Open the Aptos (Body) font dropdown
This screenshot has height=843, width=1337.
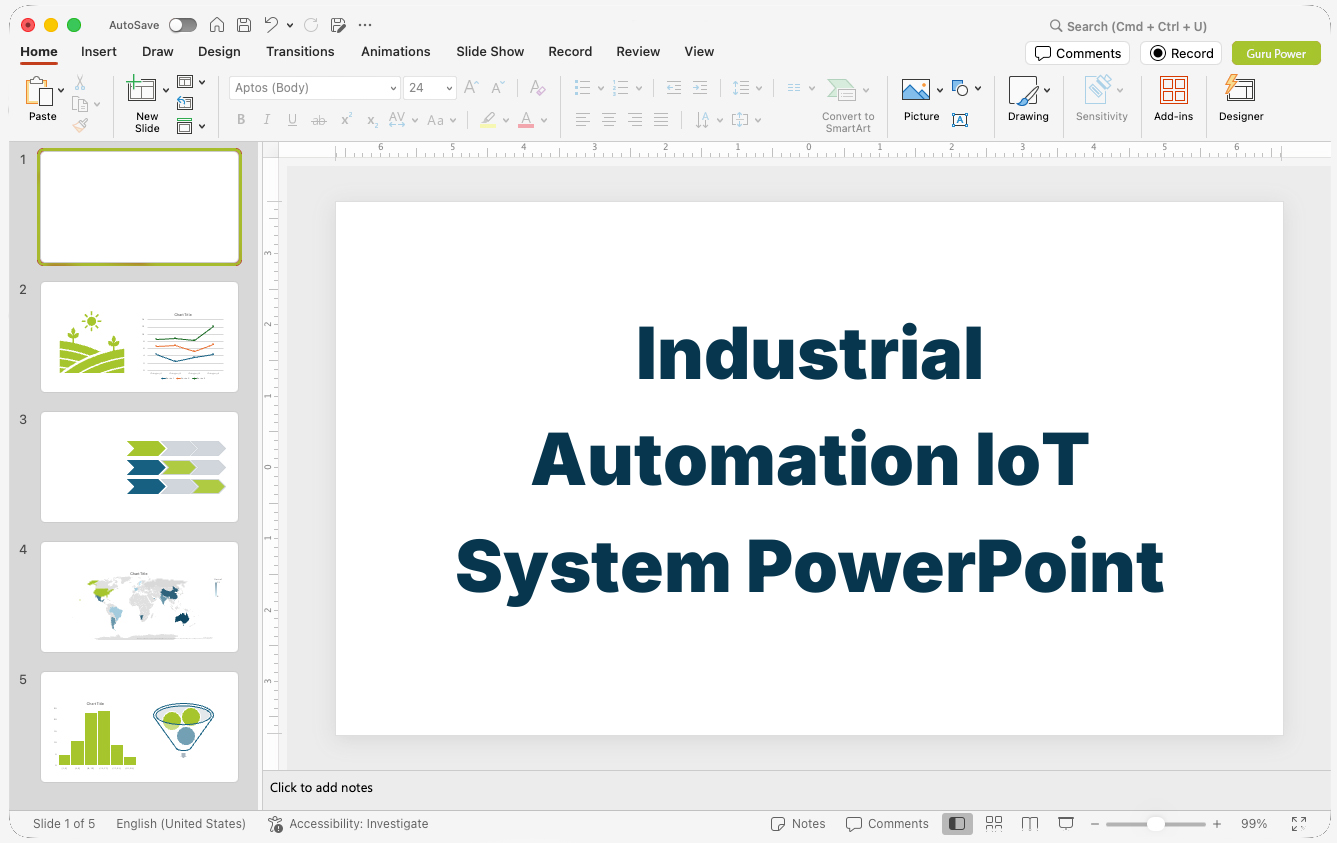pyautogui.click(x=315, y=88)
